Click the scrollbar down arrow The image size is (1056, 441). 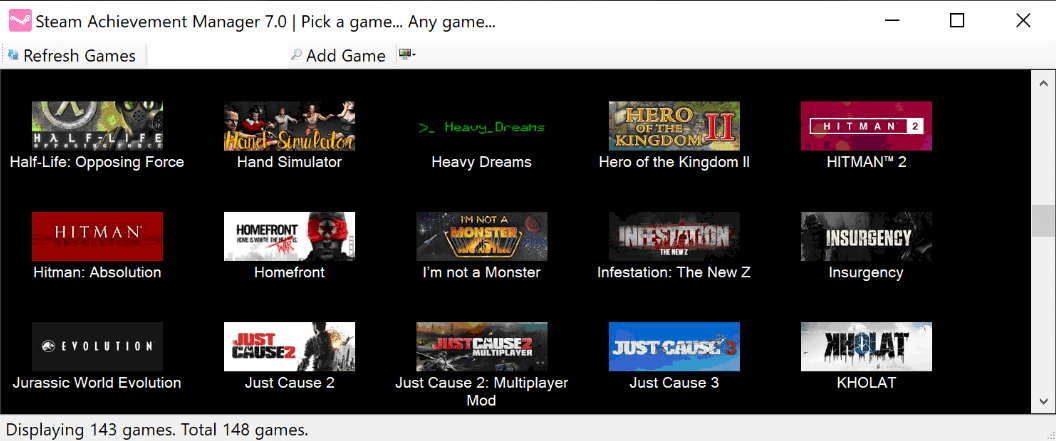coord(1044,402)
